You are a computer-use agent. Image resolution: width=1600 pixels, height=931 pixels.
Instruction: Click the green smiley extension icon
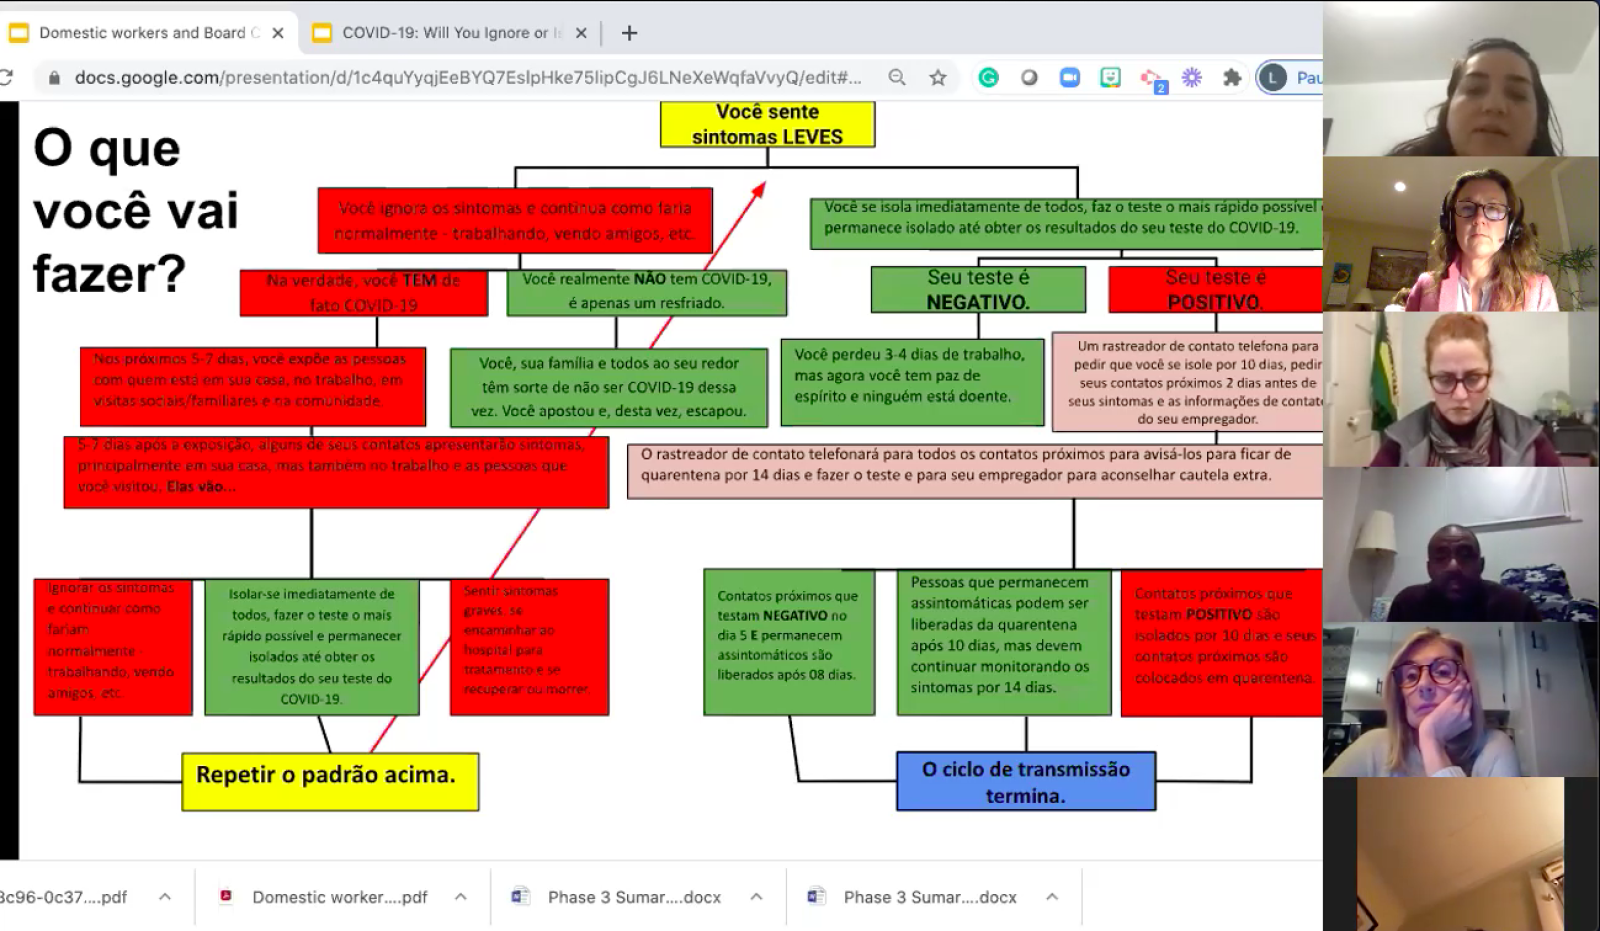pos(1110,77)
